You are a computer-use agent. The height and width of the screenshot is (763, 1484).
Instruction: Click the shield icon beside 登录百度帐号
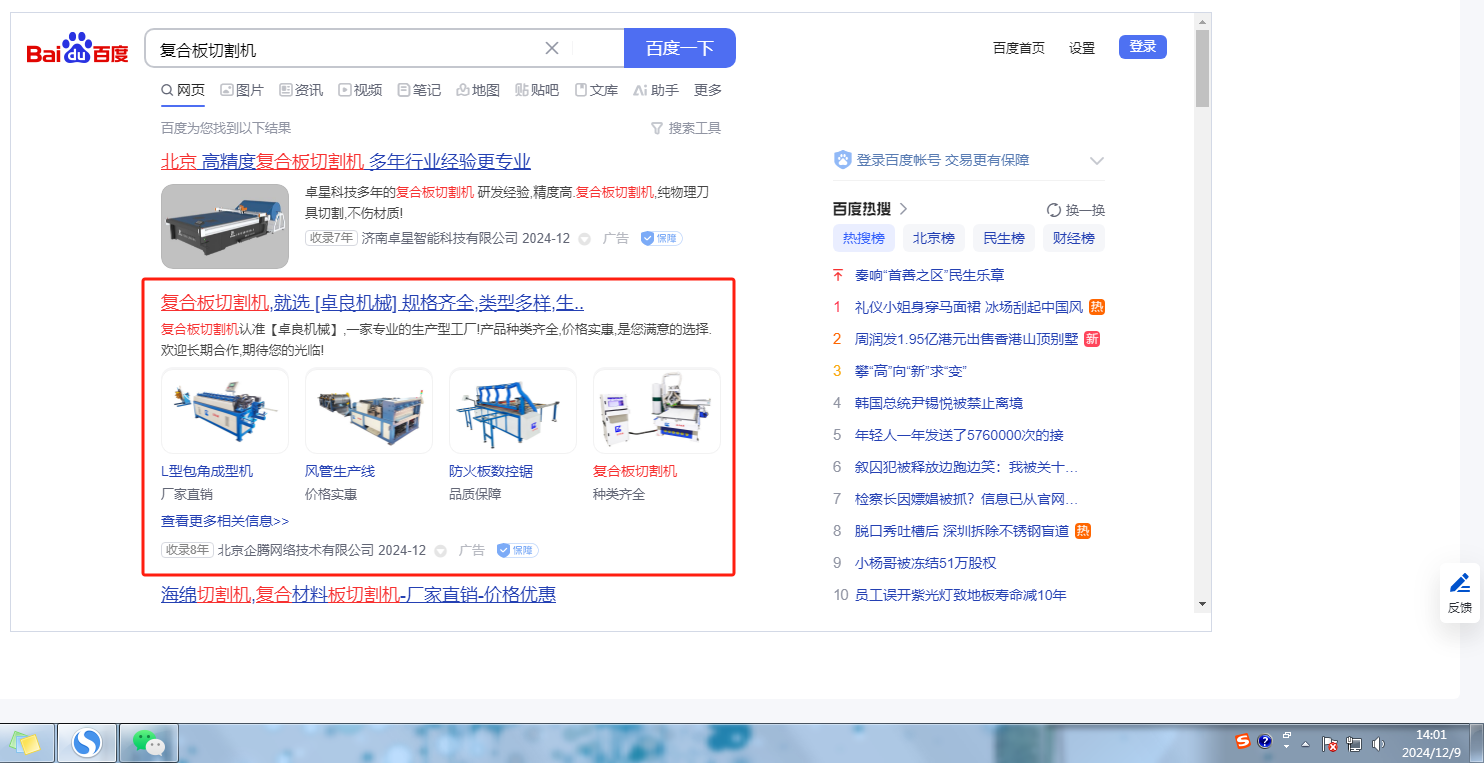click(x=842, y=160)
